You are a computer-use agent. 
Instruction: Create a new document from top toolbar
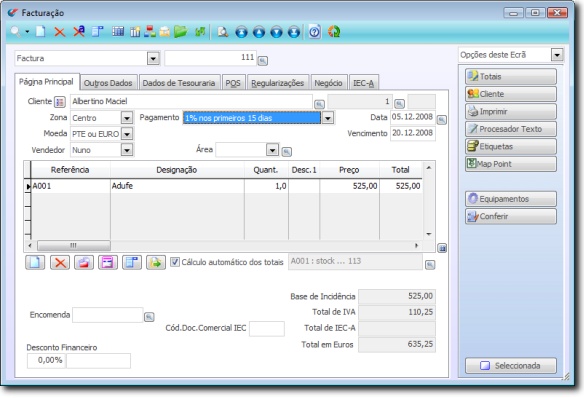41,32
